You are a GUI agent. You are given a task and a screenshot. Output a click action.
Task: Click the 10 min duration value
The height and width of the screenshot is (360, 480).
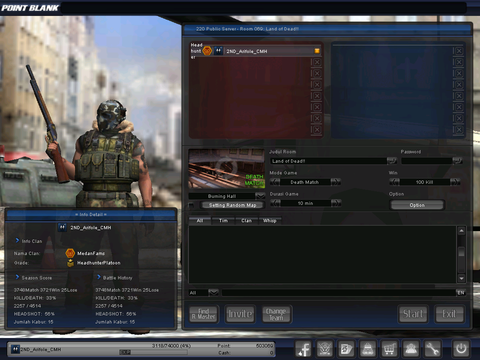(x=305, y=203)
